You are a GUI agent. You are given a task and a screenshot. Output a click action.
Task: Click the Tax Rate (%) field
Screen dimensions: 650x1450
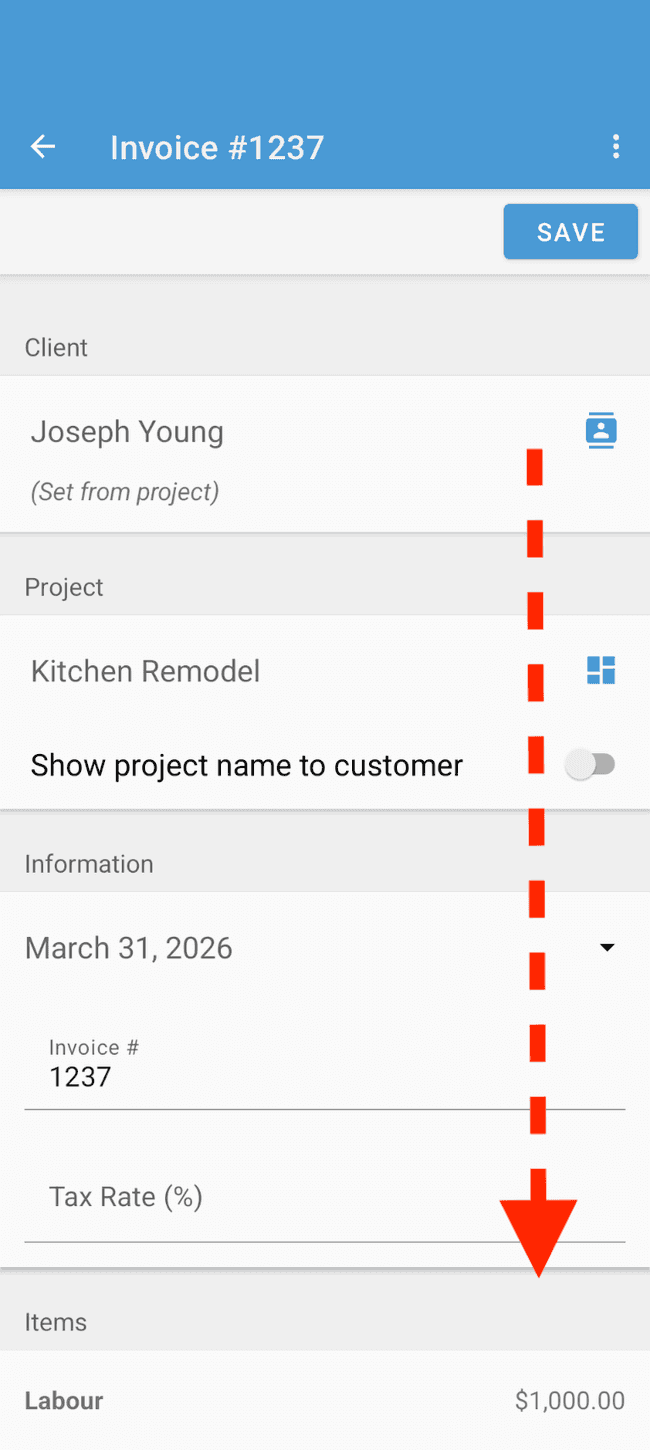[x=200, y=1196]
